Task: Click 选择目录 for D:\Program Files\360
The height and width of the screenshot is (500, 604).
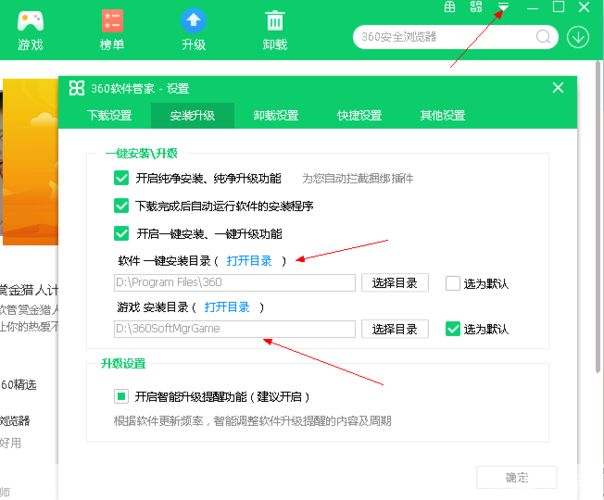Action: pos(395,283)
